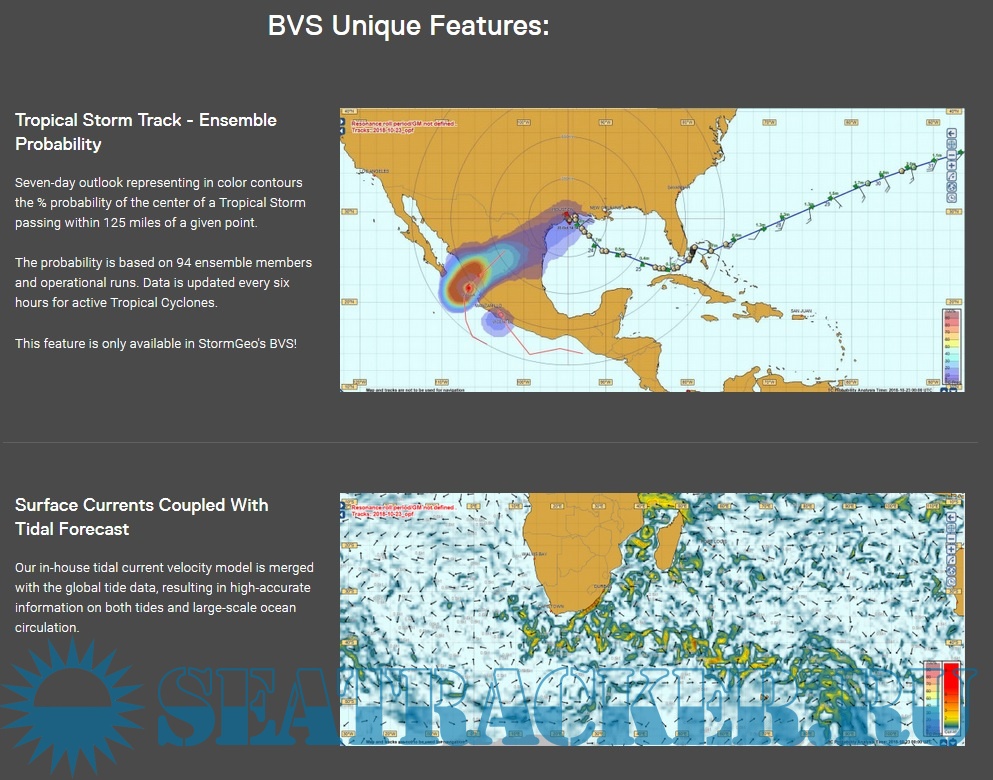Viewport: 993px width, 780px height.
Task: Click the BVS Unique Features title
Action: coord(408,26)
